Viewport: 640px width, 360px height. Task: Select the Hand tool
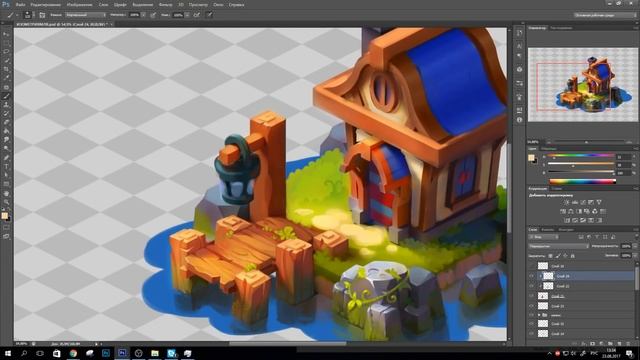6,193
